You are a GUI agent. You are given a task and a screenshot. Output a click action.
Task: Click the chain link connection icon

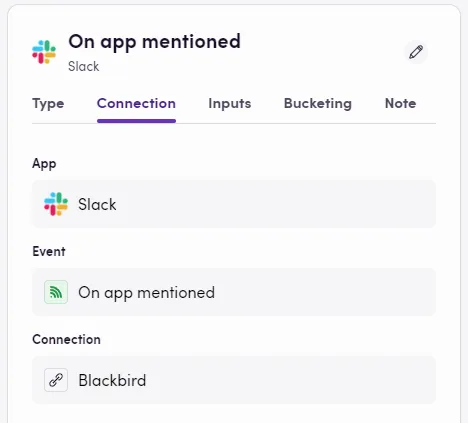pos(56,380)
